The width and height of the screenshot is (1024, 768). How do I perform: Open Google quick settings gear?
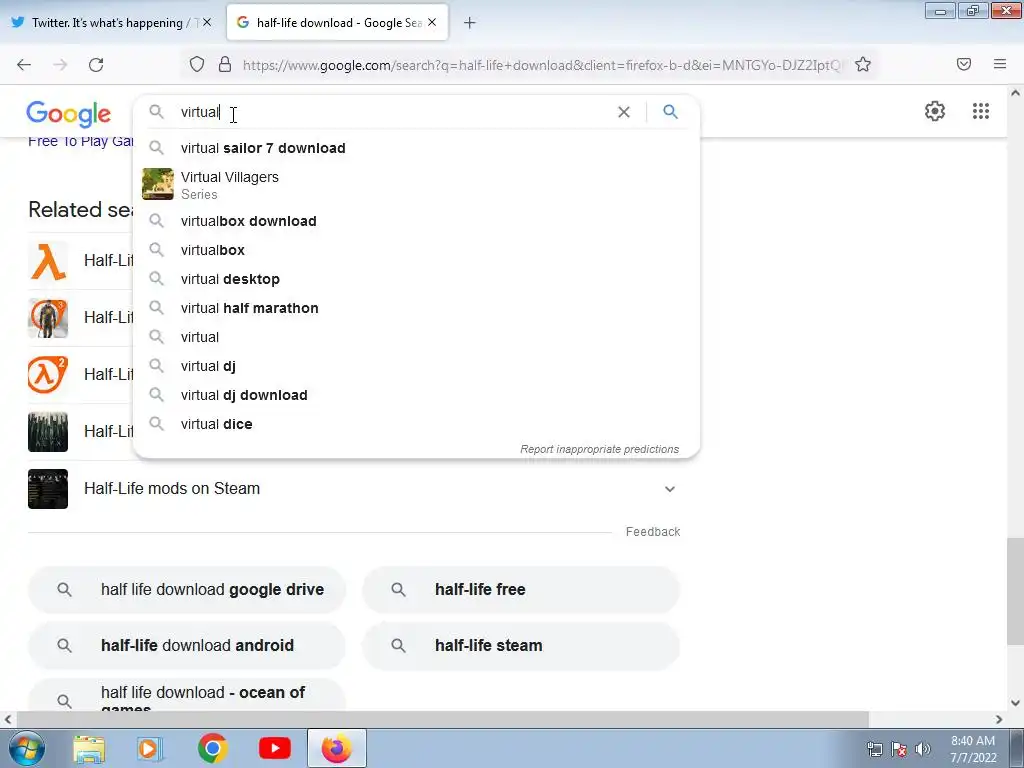(935, 111)
